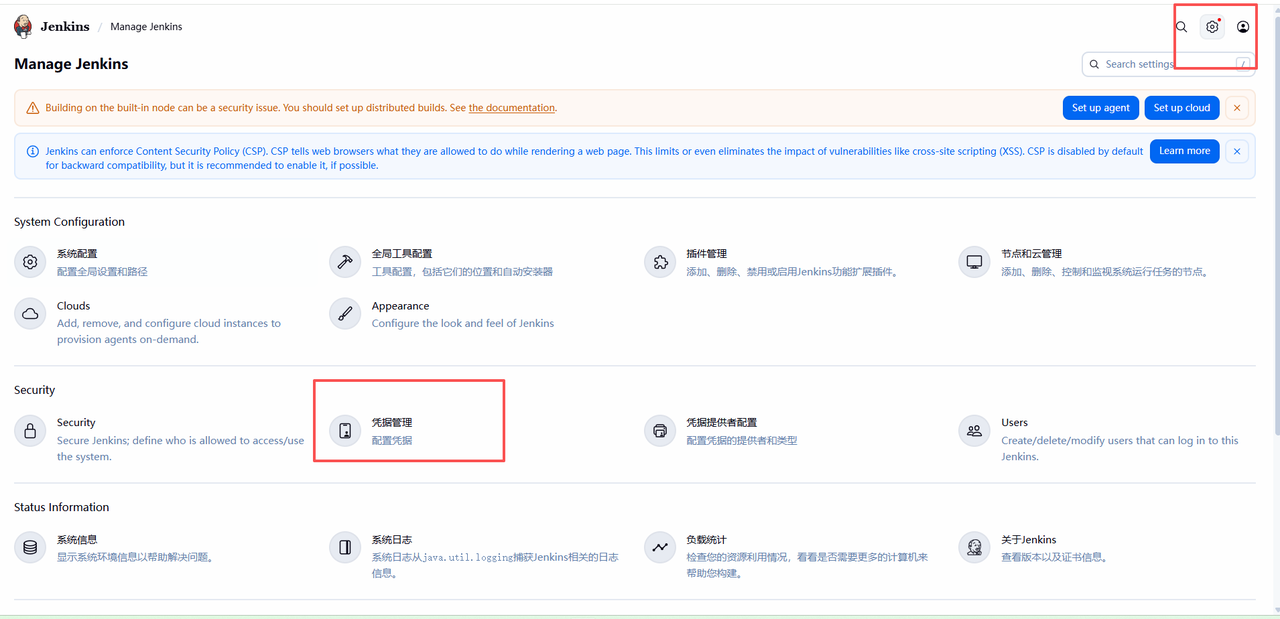The height and width of the screenshot is (619, 1280).
Task: Open Manage Jenkins gear icon in header
Action: 1212,27
